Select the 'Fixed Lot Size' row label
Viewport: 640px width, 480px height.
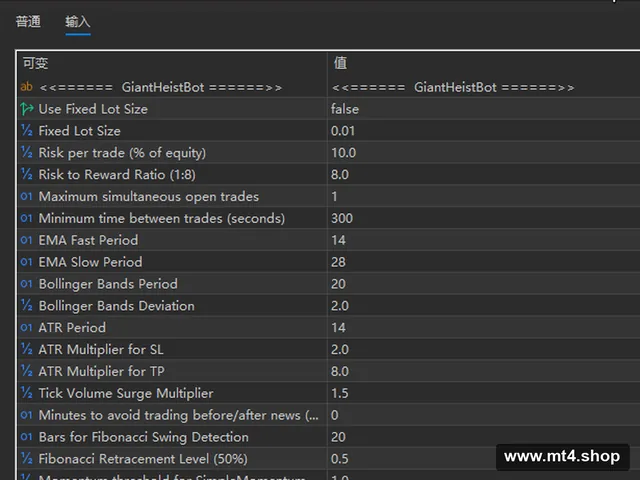point(80,131)
